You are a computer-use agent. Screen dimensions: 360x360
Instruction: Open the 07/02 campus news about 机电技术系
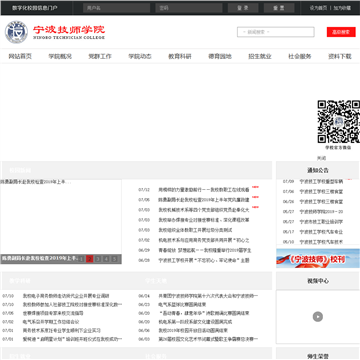point(204,240)
